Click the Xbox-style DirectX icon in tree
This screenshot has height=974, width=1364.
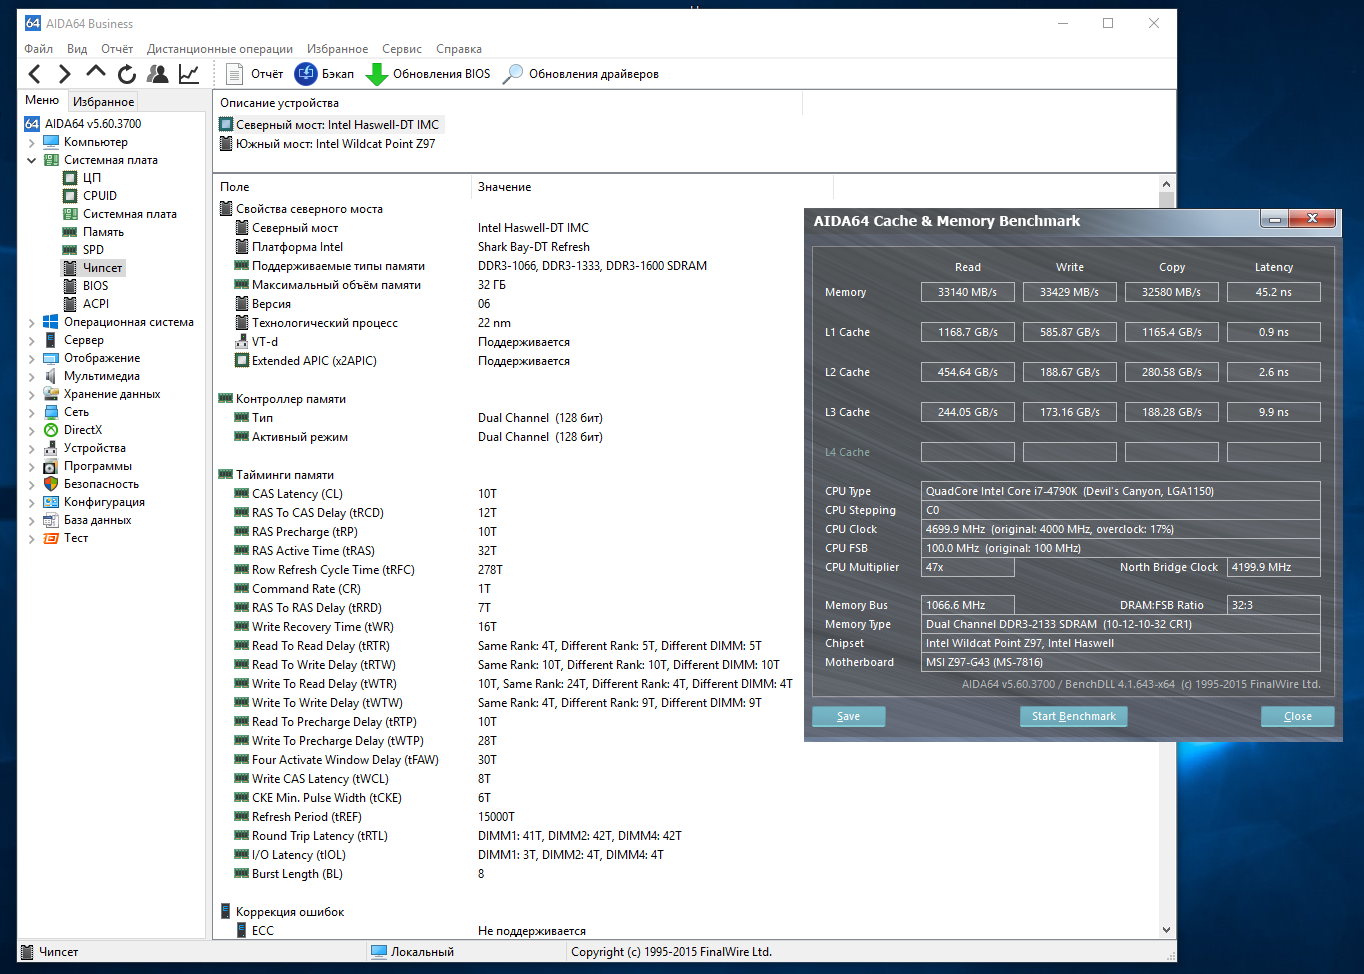(x=51, y=430)
